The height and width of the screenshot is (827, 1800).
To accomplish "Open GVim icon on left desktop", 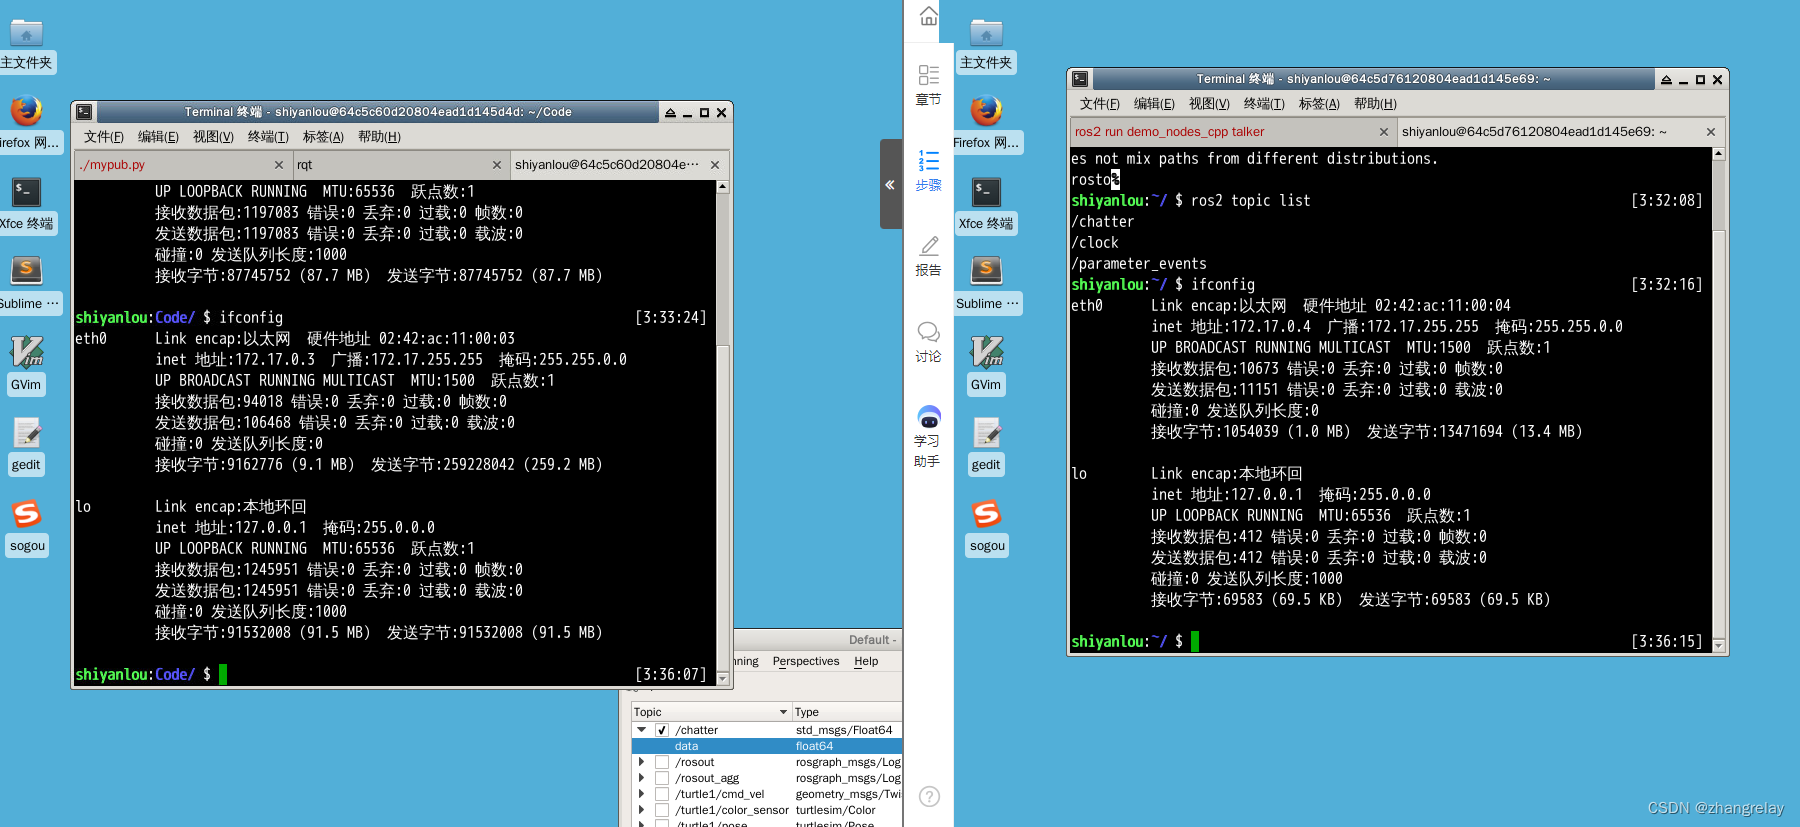I will (26, 351).
